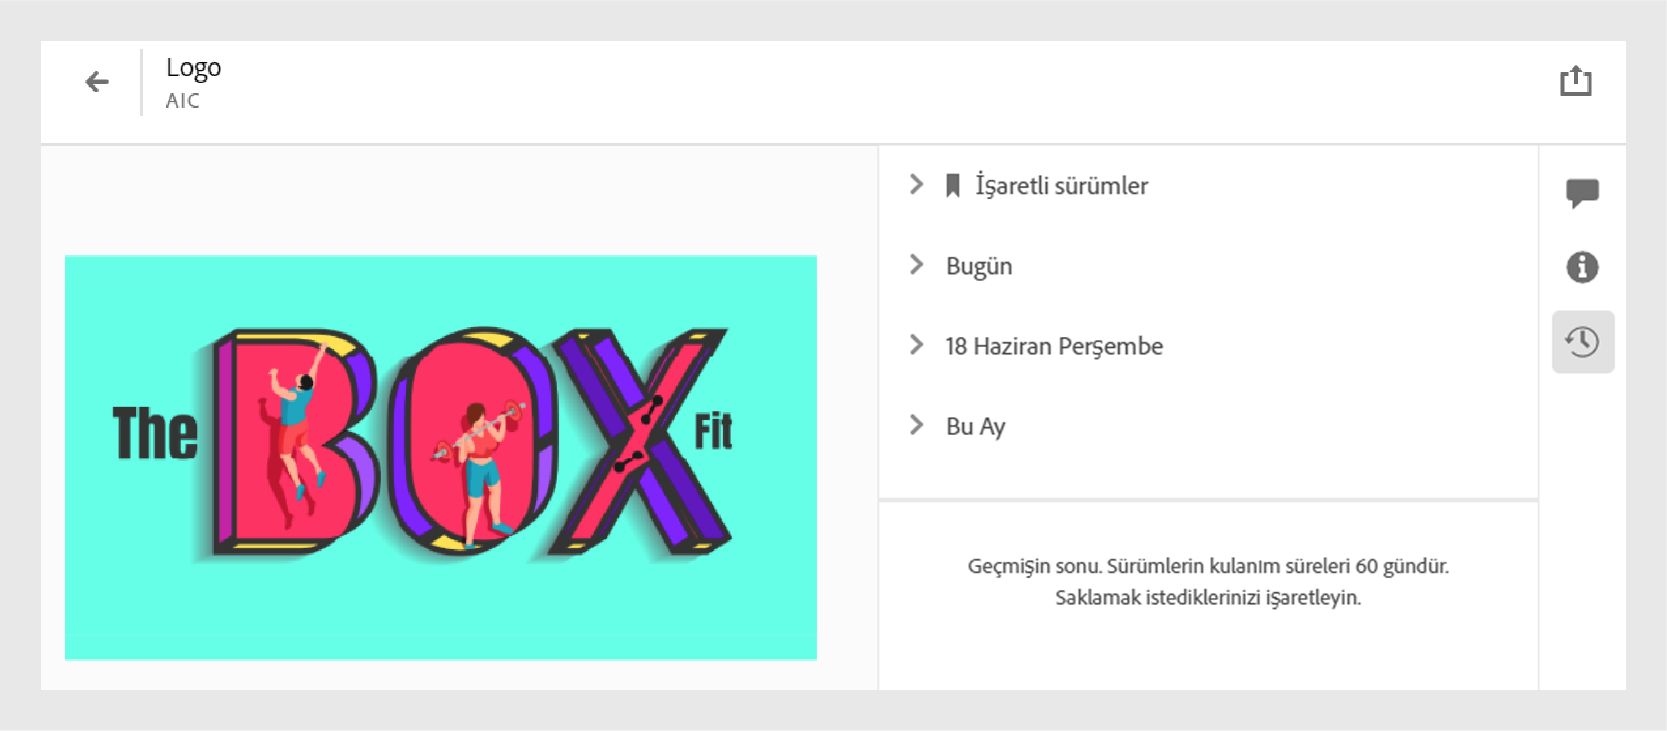Select the 18 Haziran Perşembe label
The height and width of the screenshot is (731, 1667).
click(x=1054, y=345)
